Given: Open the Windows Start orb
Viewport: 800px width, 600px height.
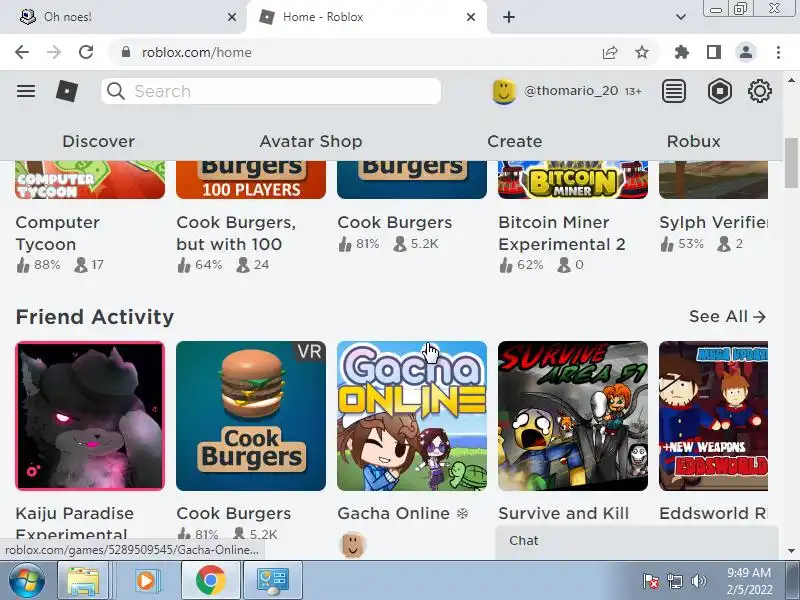Looking at the screenshot, I should (27, 580).
